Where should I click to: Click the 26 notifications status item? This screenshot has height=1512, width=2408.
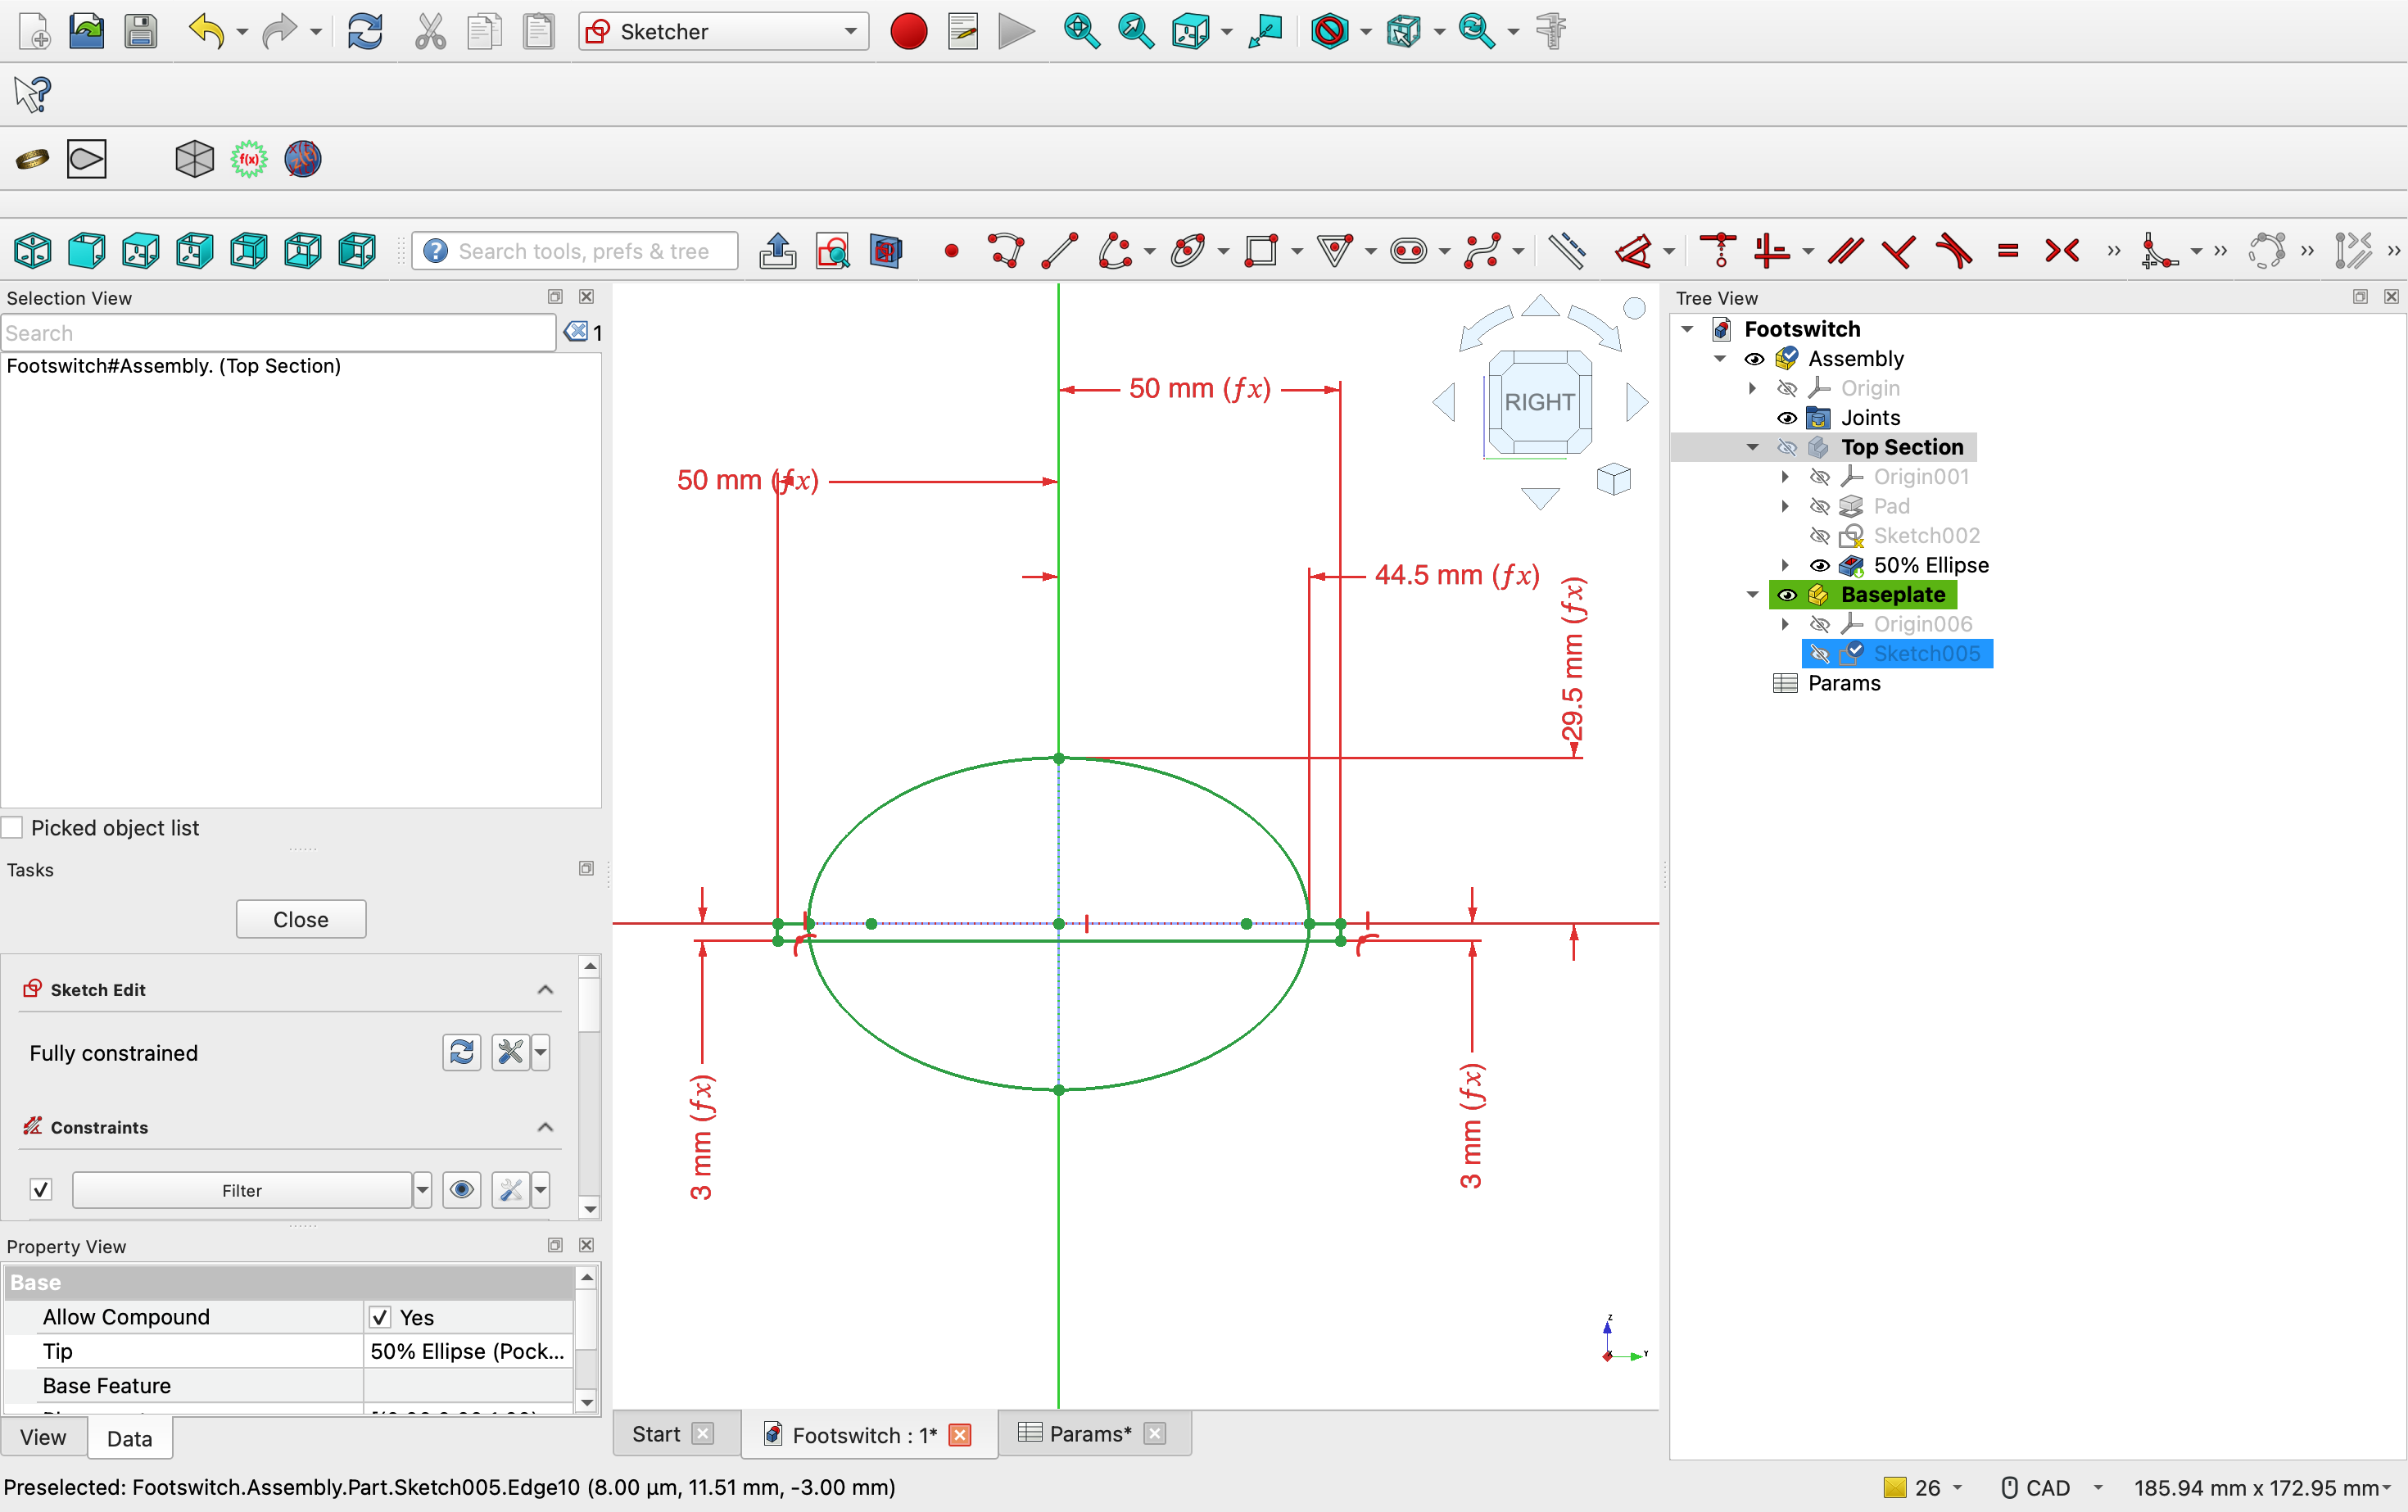click(x=1922, y=1488)
